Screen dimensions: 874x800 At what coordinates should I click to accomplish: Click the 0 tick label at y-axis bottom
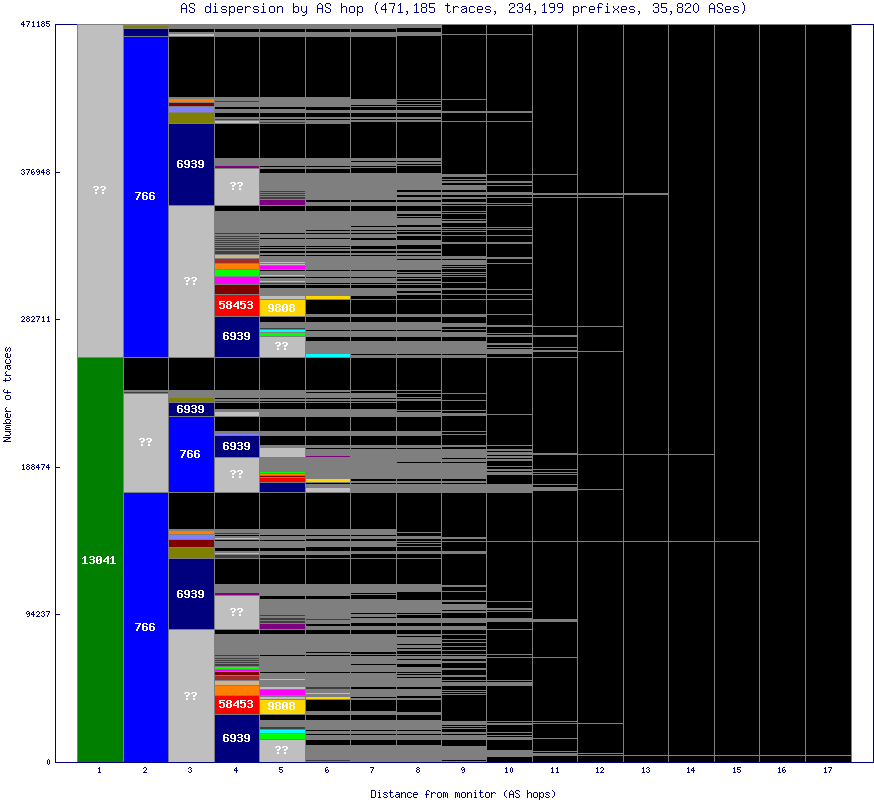tap(48, 762)
